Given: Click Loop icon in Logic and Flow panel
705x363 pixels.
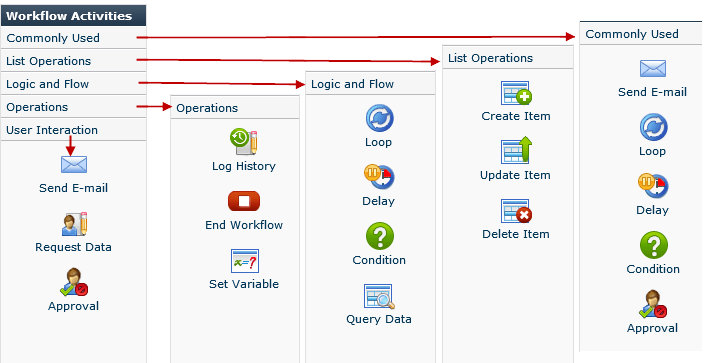Looking at the screenshot, I should (379, 118).
